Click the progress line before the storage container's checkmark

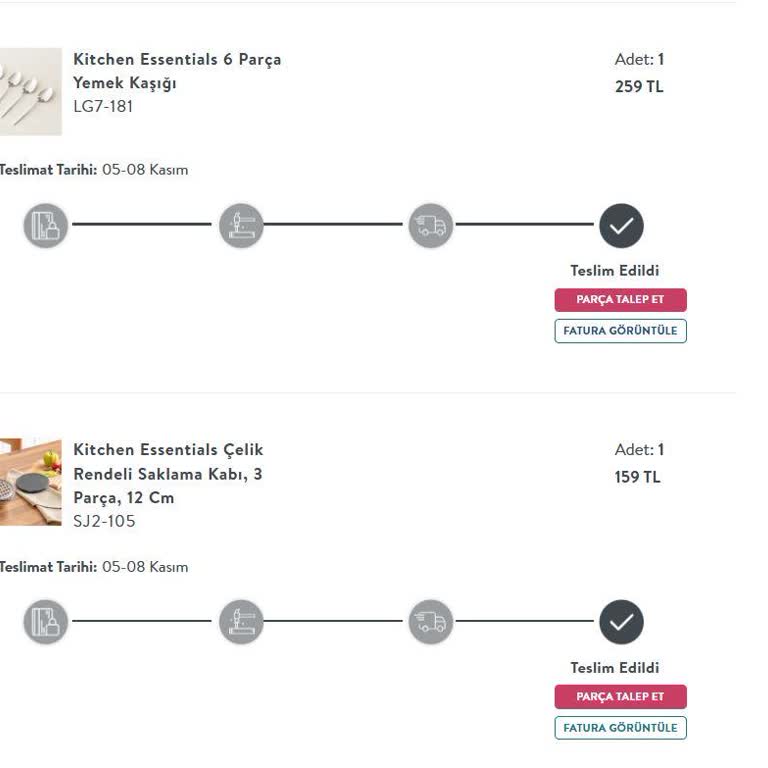(x=525, y=621)
